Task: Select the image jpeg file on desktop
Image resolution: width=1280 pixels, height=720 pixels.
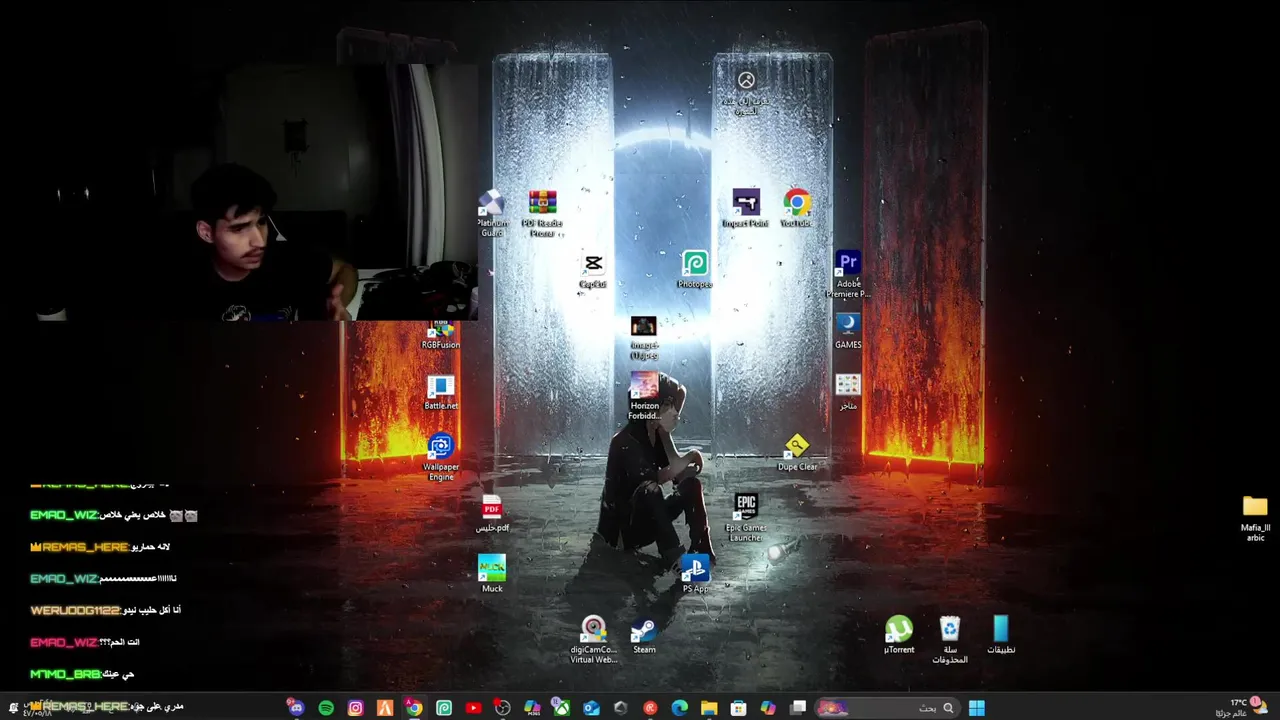Action: (644, 338)
